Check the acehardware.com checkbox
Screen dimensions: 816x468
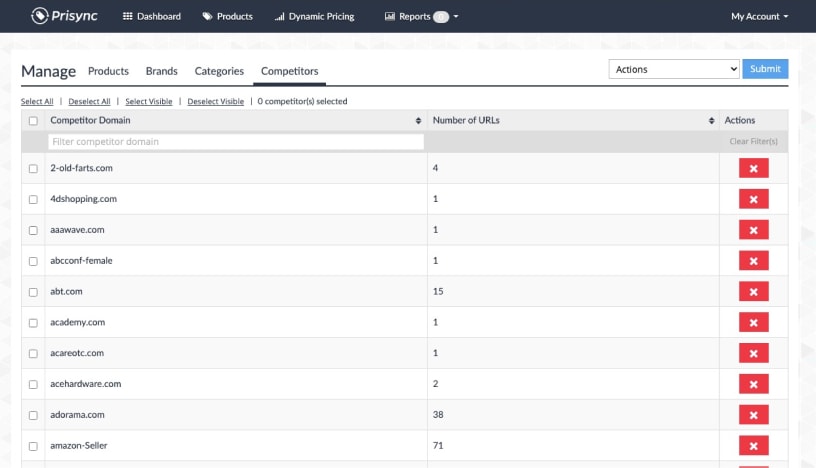tap(33, 384)
